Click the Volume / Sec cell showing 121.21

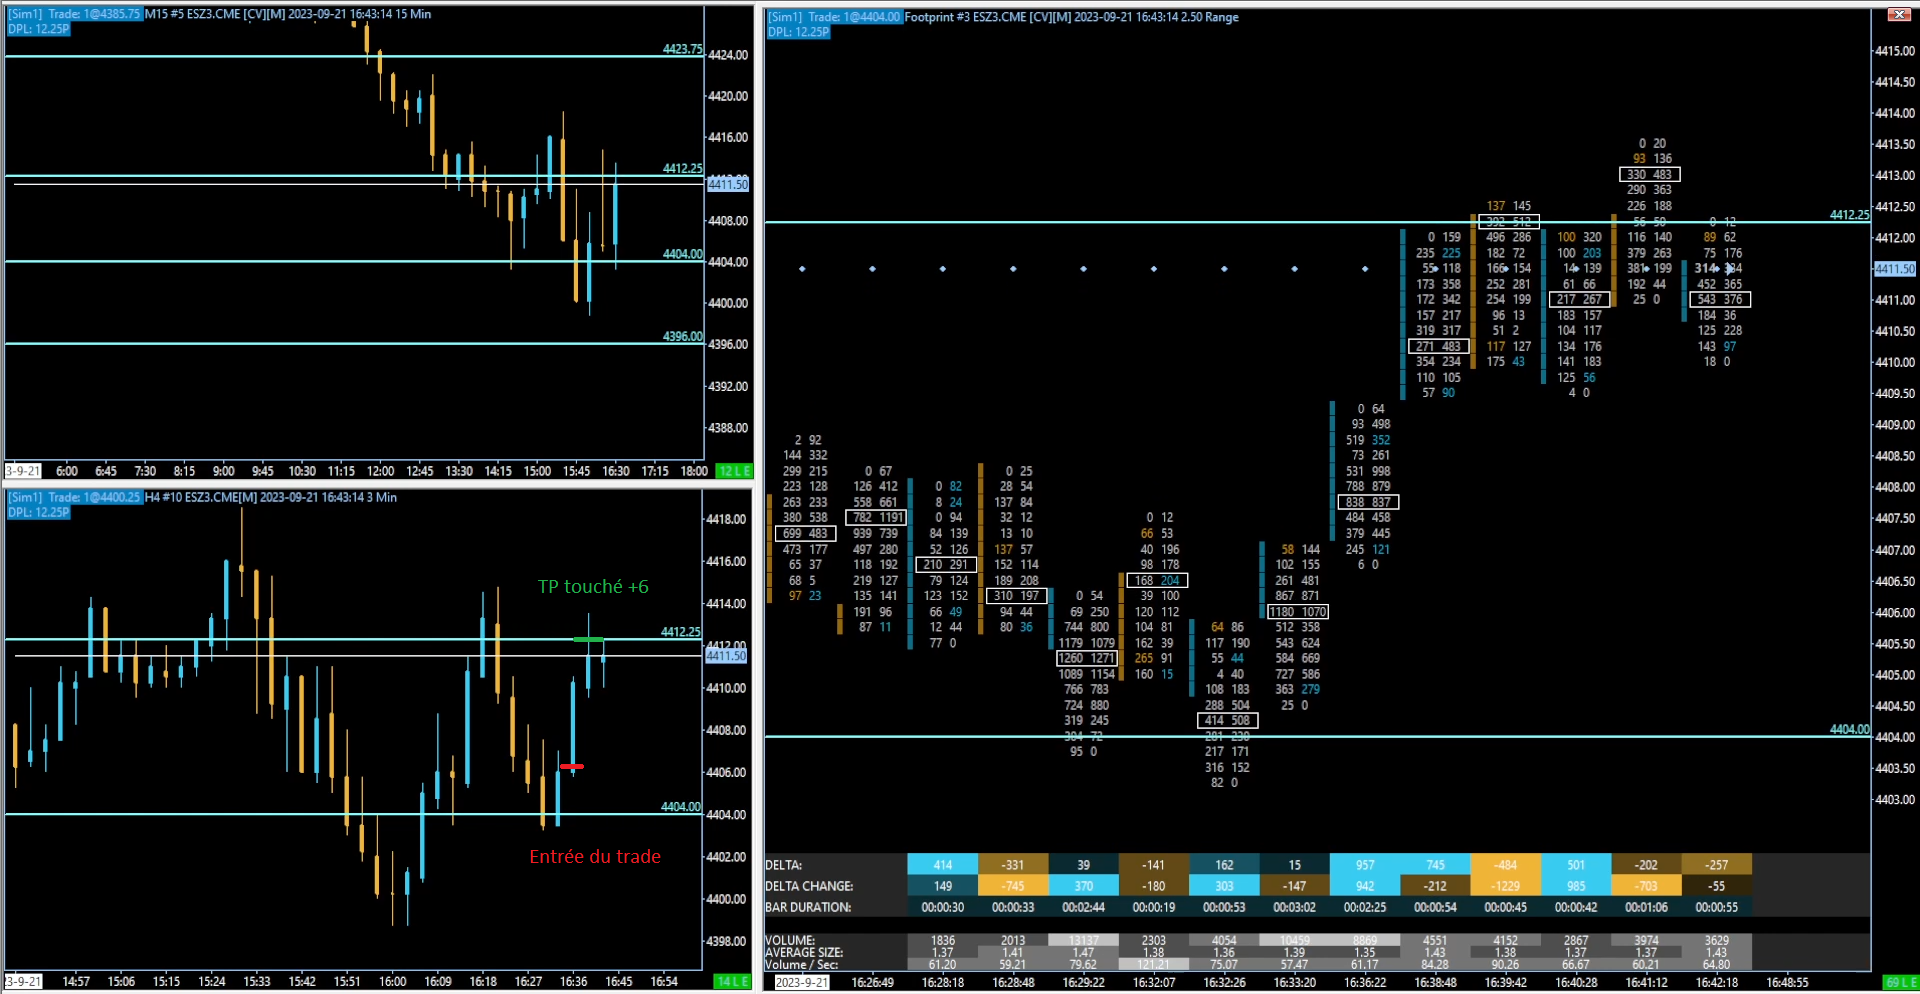(1154, 965)
